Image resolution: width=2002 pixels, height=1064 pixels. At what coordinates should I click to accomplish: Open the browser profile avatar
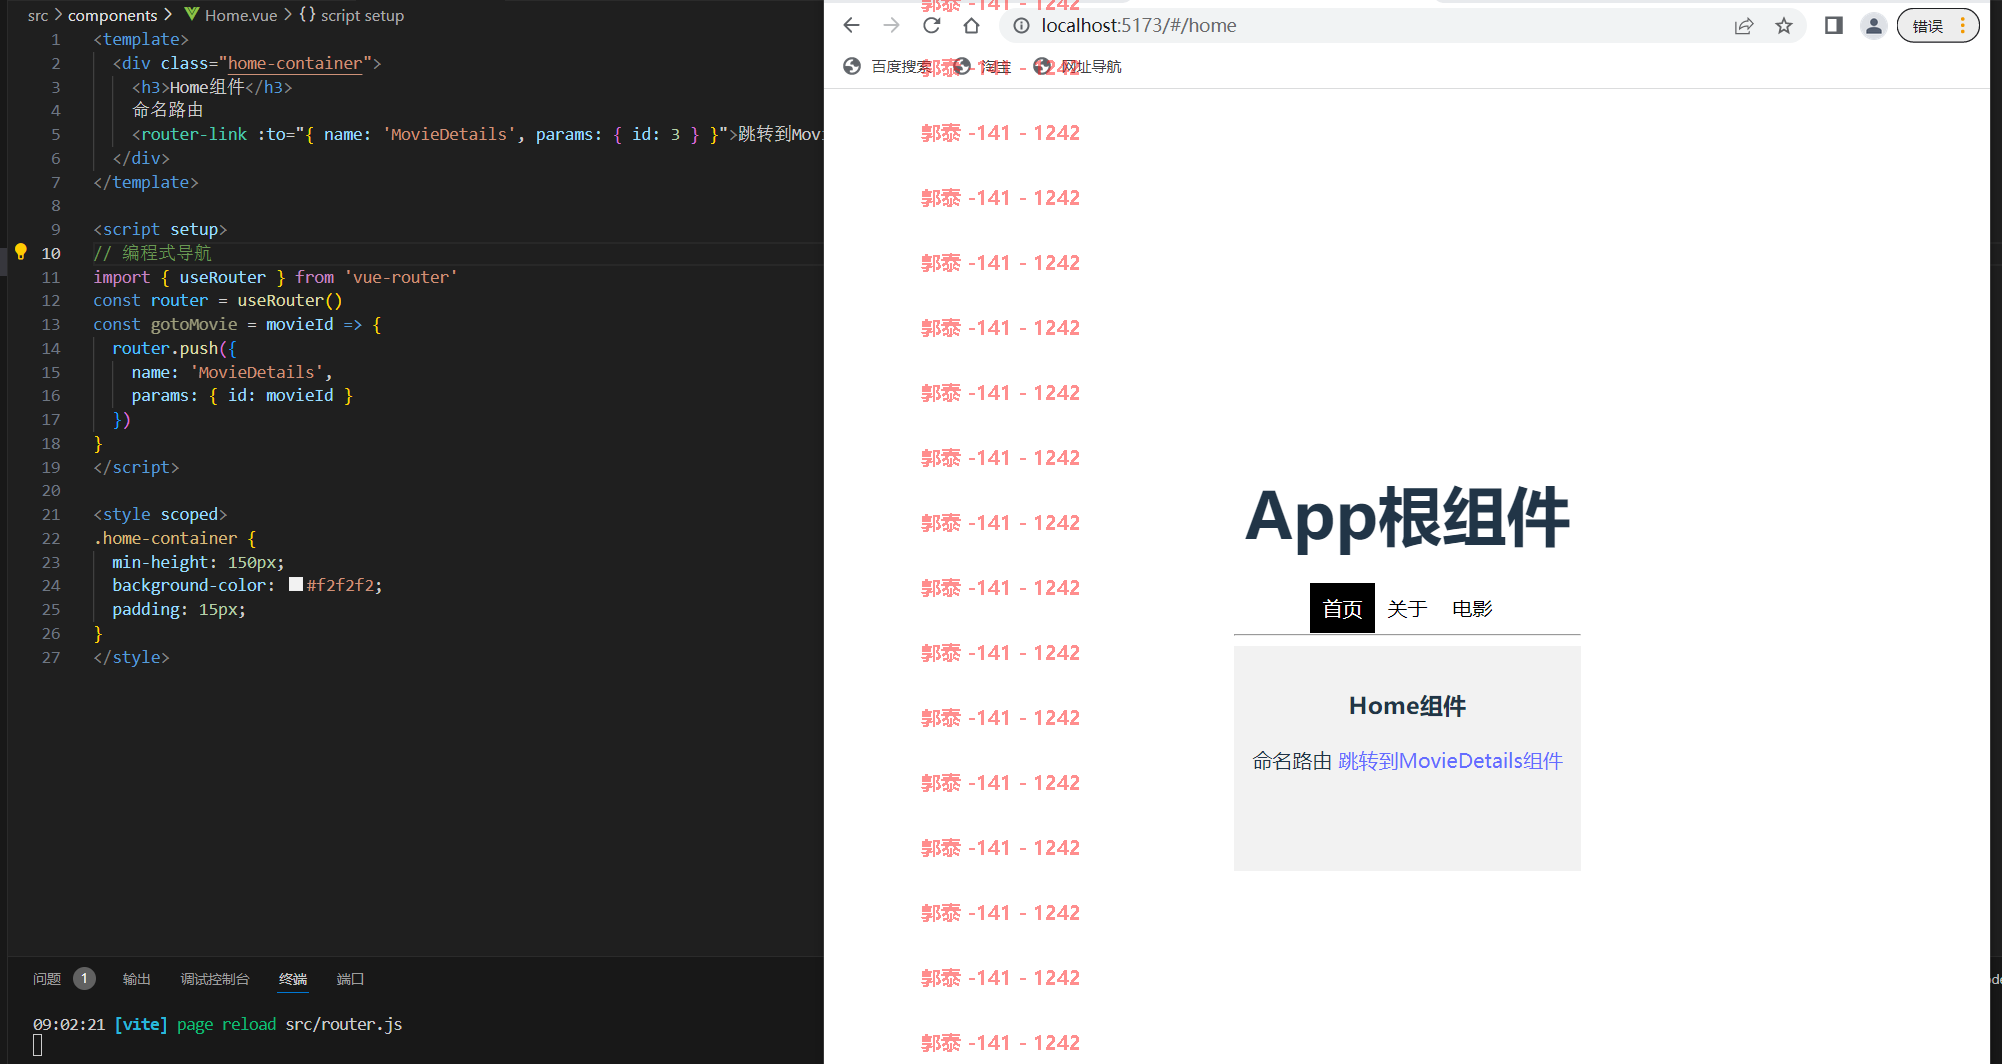[x=1874, y=26]
